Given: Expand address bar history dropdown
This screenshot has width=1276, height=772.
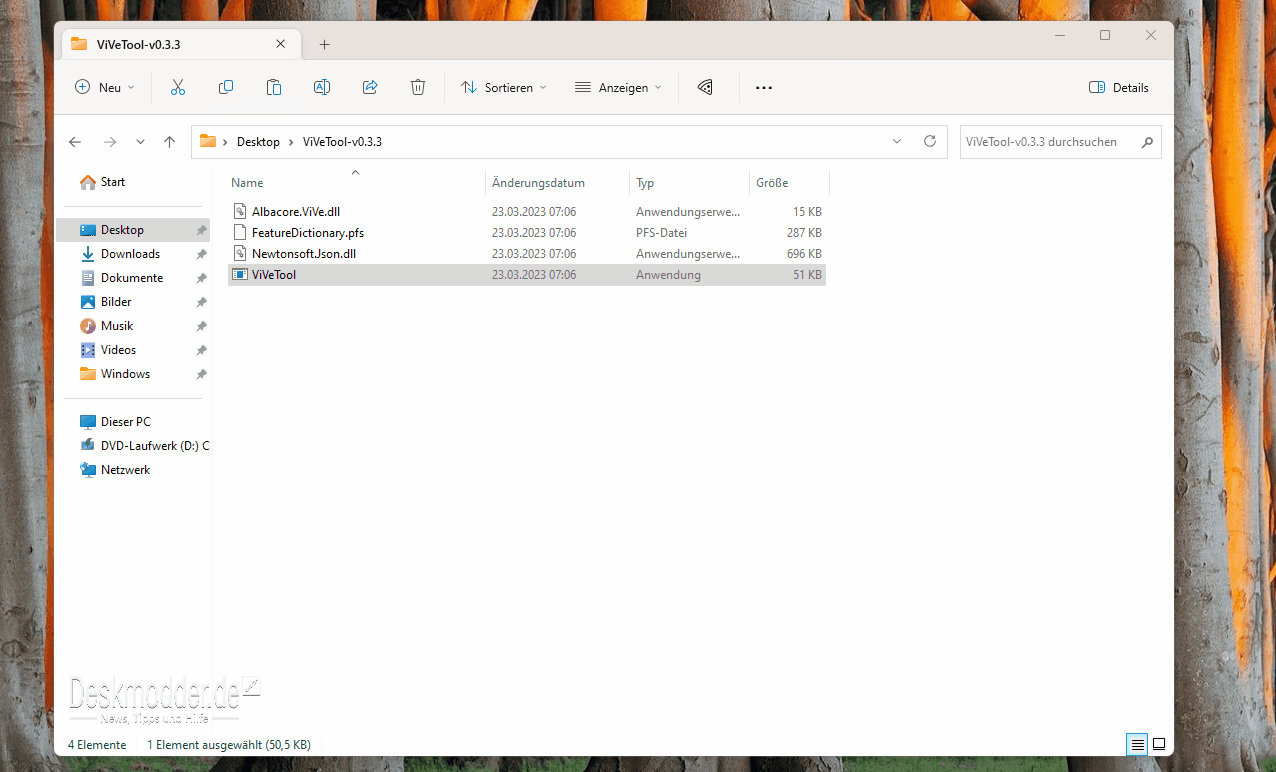Looking at the screenshot, I should tap(897, 142).
